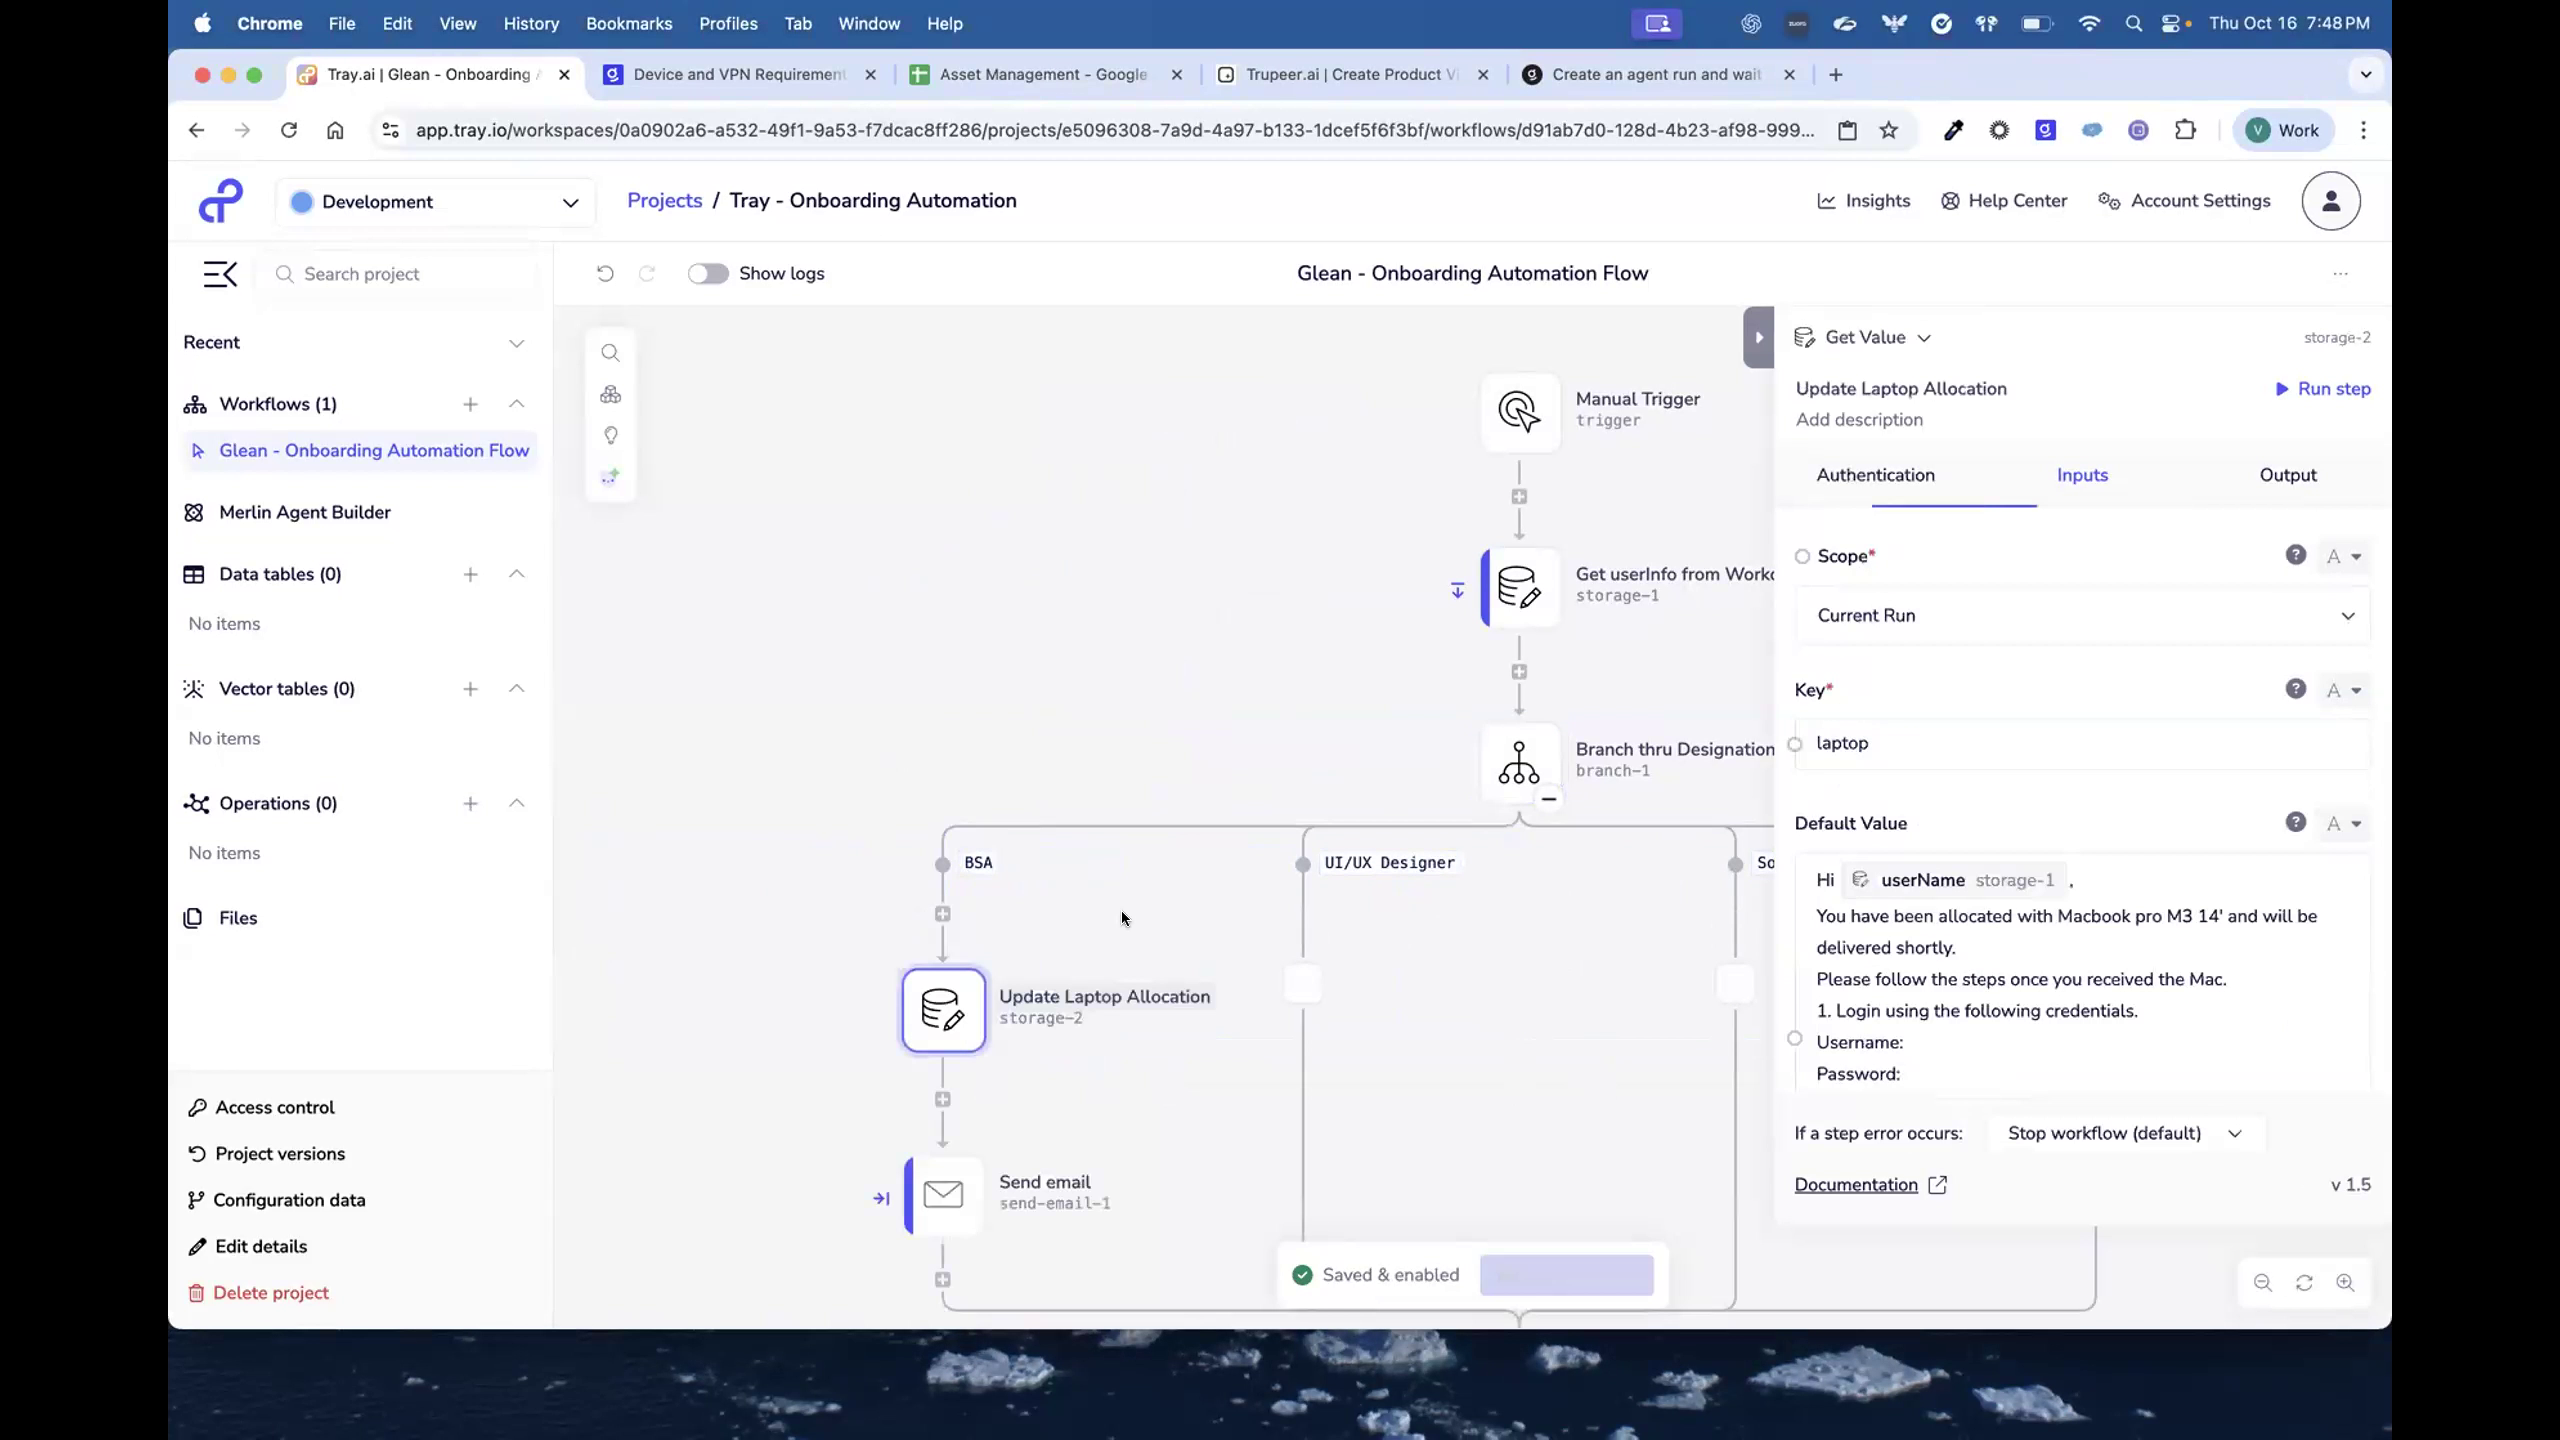
Task: Open the AI assistant icon in canvas toolbar
Action: click(610, 476)
